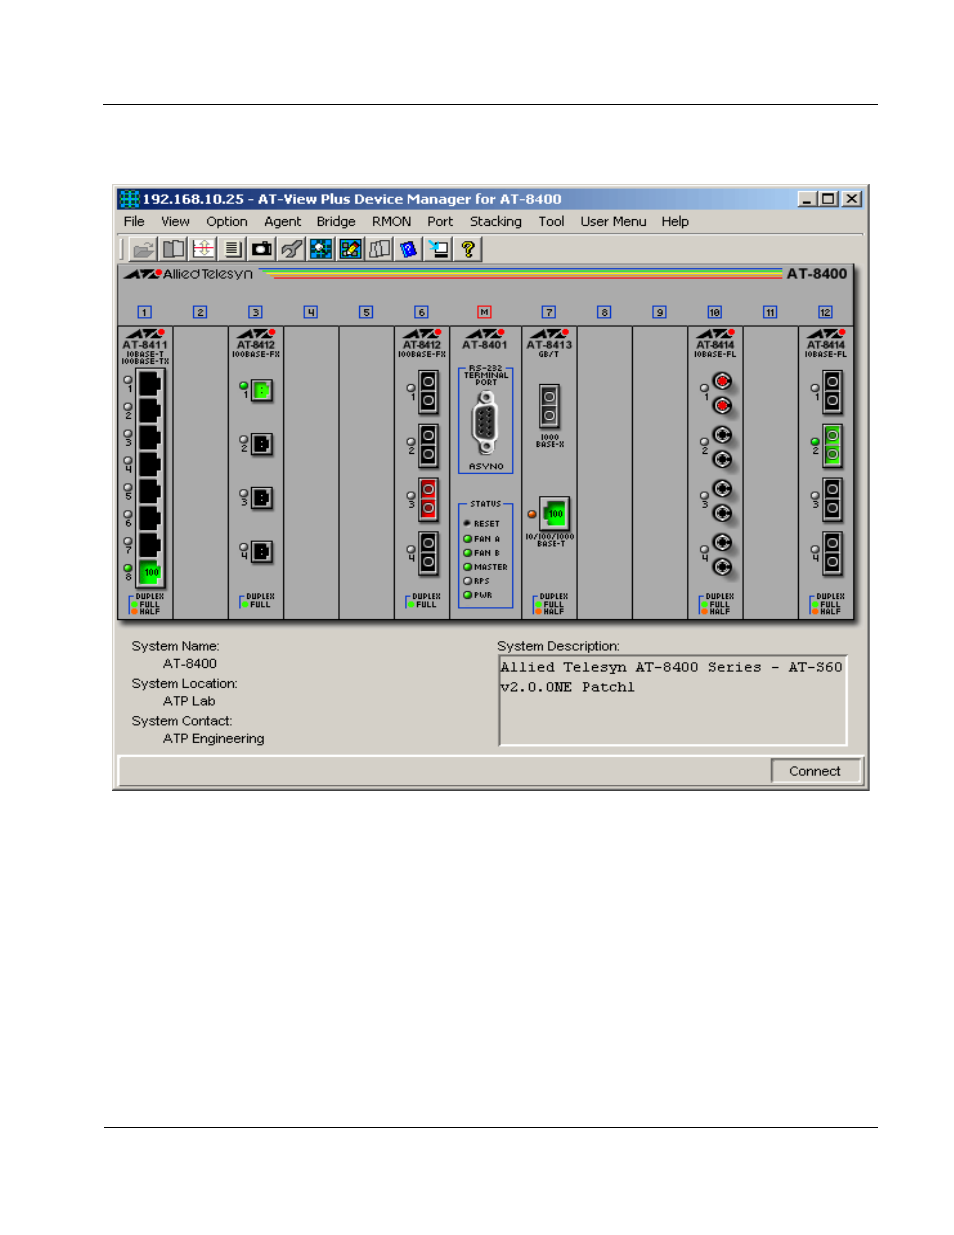Screen dimensions: 954x1235
Task: Select port 4 on slot 12 AT-8414
Action: [832, 554]
